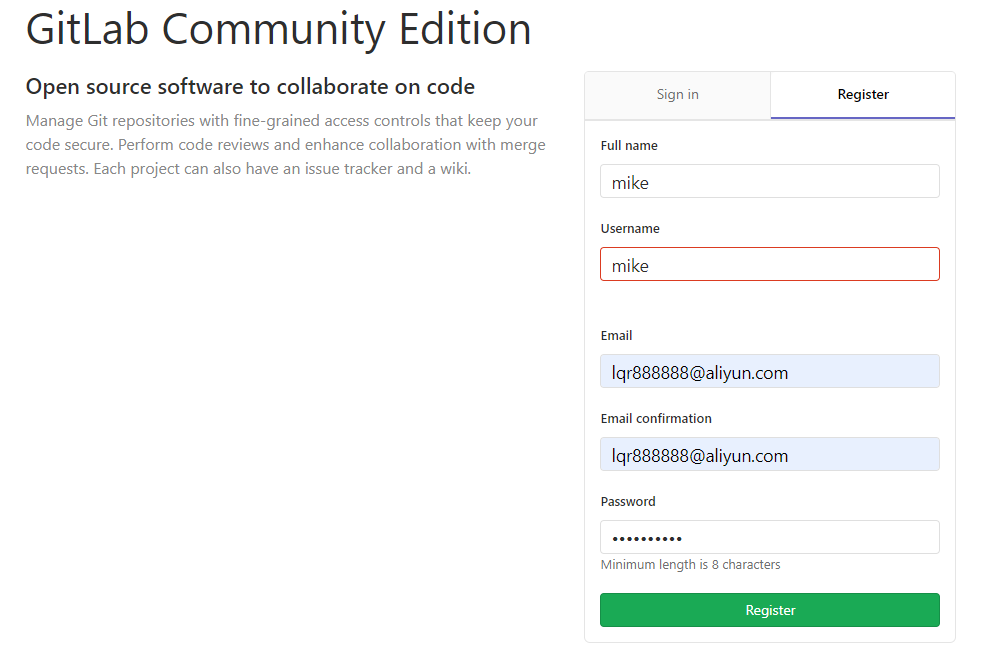990x661 pixels.
Task: Focus the Password input field
Action: tap(770, 537)
